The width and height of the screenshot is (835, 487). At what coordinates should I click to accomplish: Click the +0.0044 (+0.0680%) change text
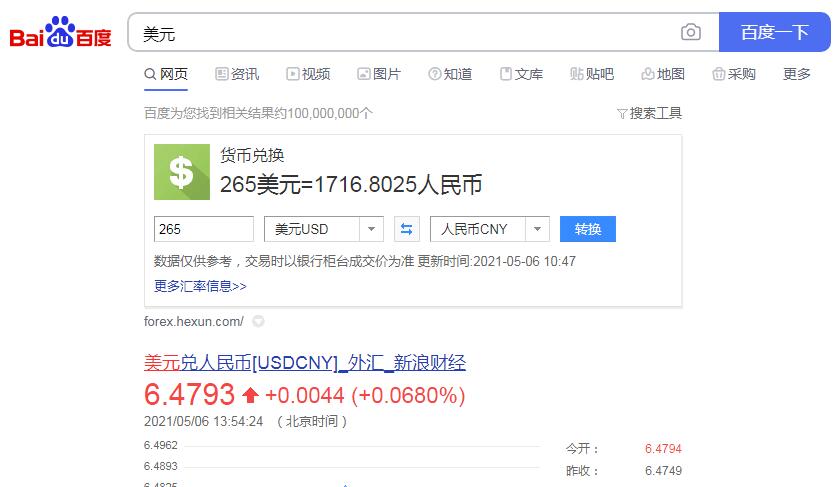(365, 395)
